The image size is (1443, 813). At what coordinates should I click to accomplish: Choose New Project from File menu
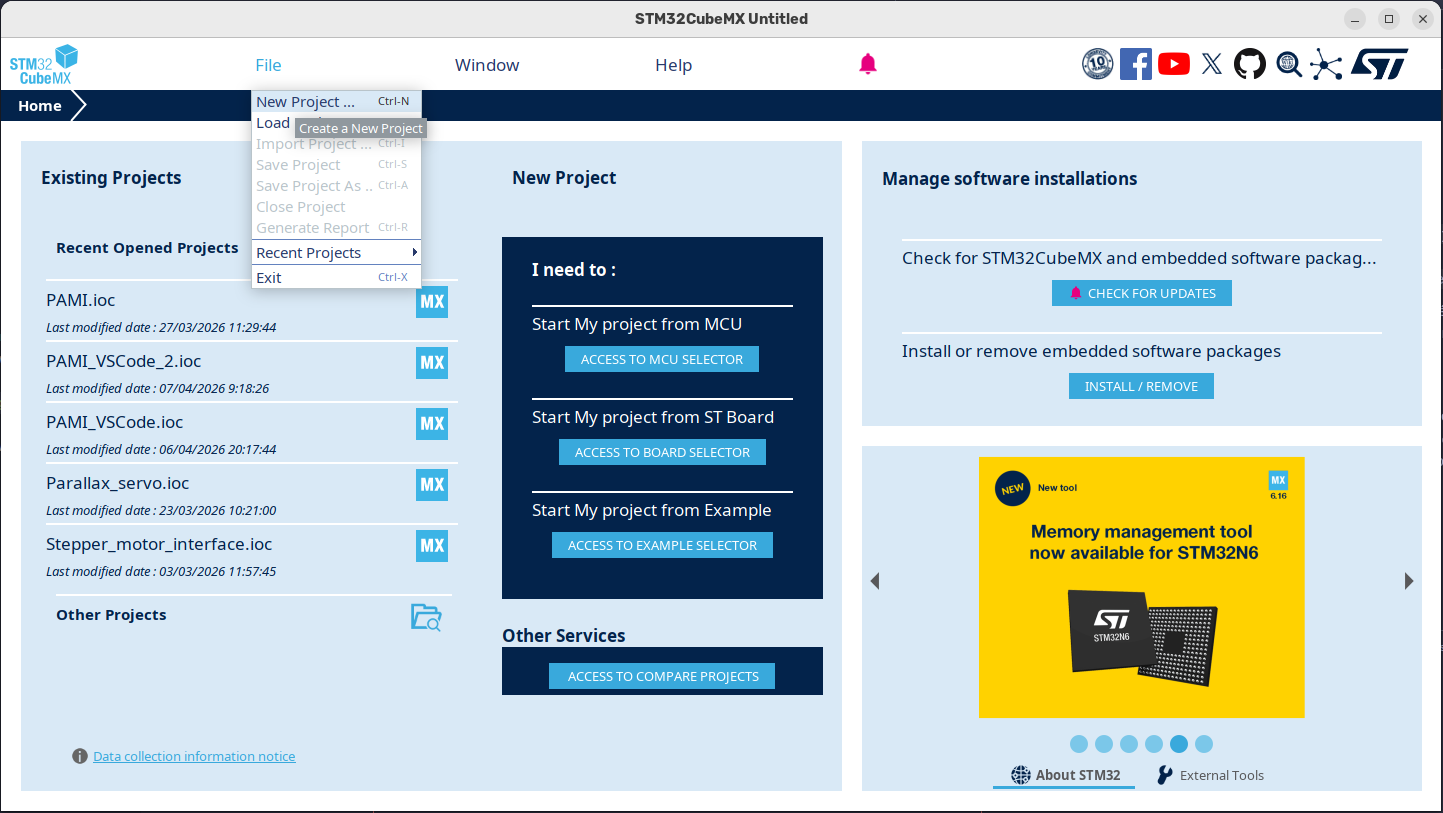(x=336, y=102)
